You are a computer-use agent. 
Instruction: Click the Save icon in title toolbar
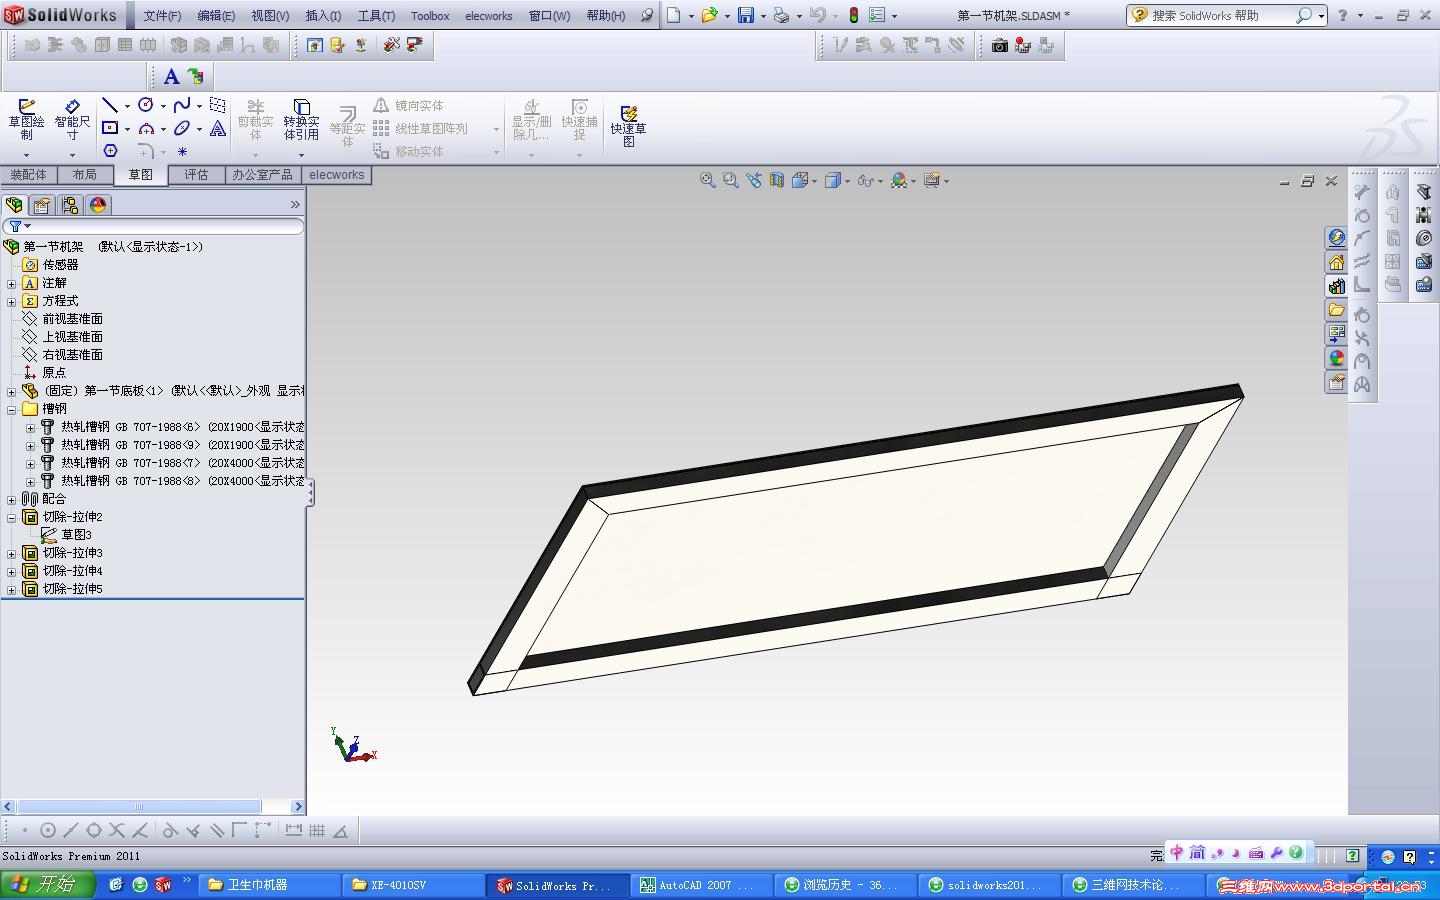[746, 15]
